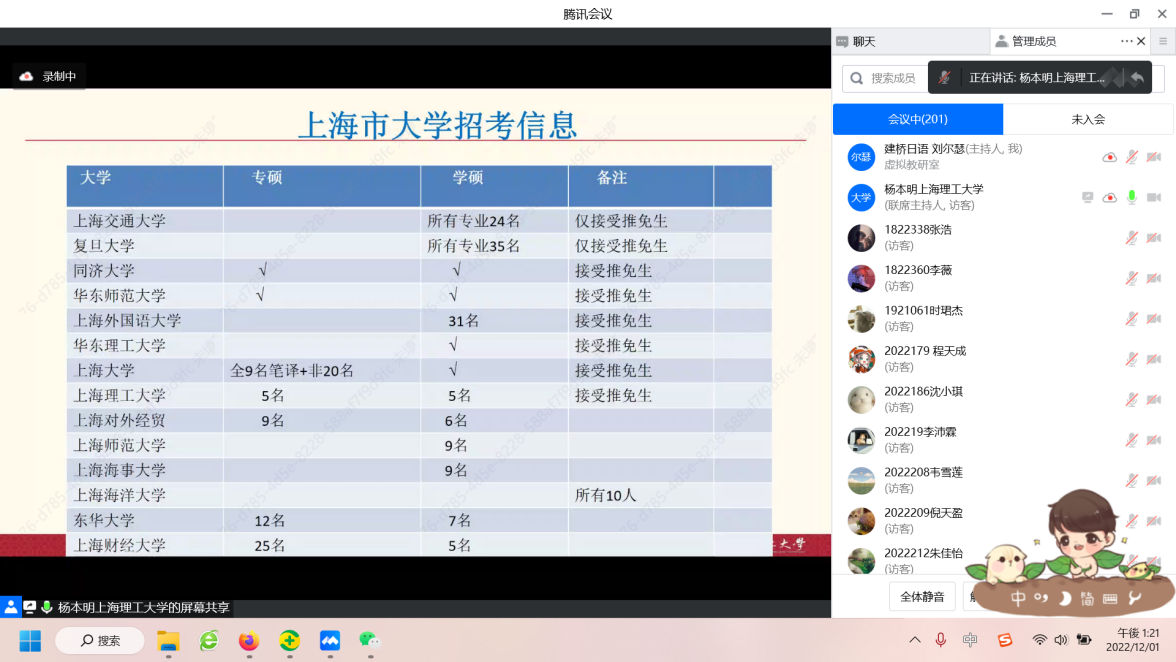Mute 杨本明上海理工大学's green microphone
This screenshot has height=662, width=1176.
click(x=1131, y=197)
